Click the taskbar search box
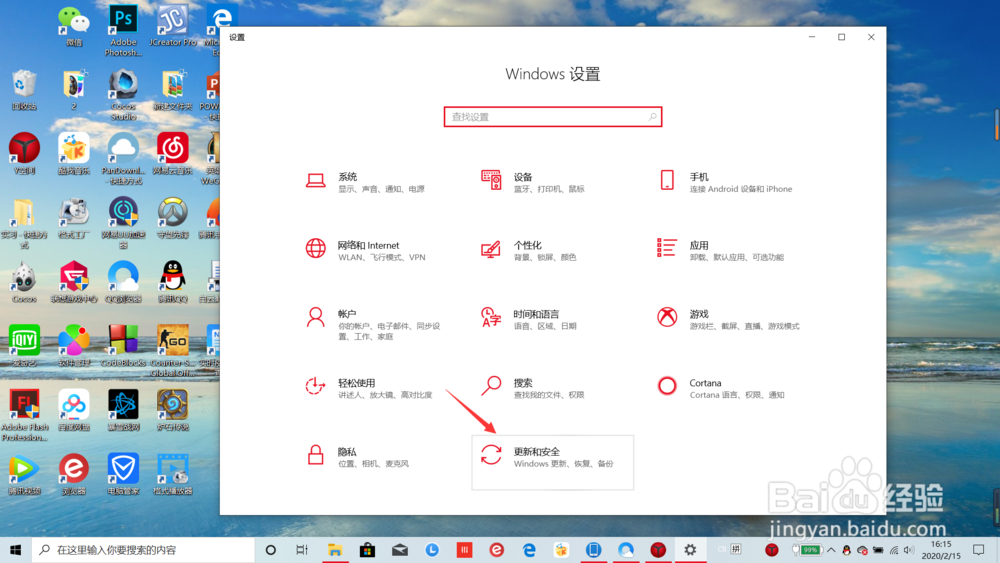The height and width of the screenshot is (563, 1000). [143, 550]
